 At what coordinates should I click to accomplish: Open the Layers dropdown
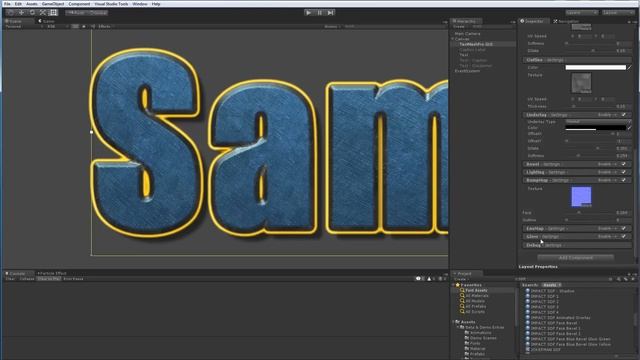(x=582, y=13)
